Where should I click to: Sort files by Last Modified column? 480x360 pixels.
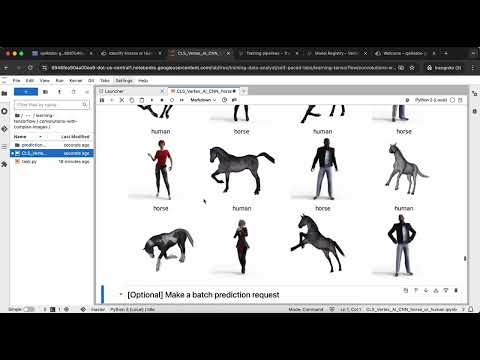tap(75, 137)
